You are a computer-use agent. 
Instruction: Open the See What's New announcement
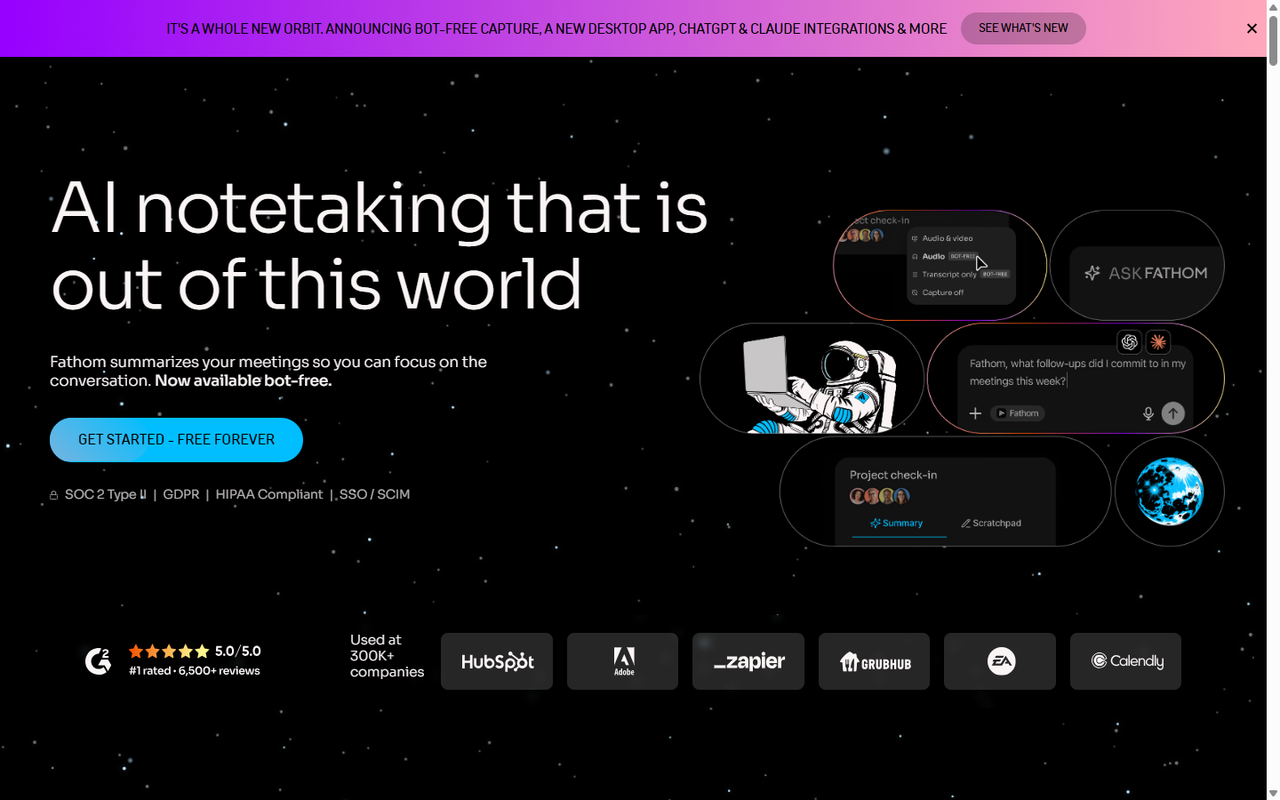(1023, 28)
